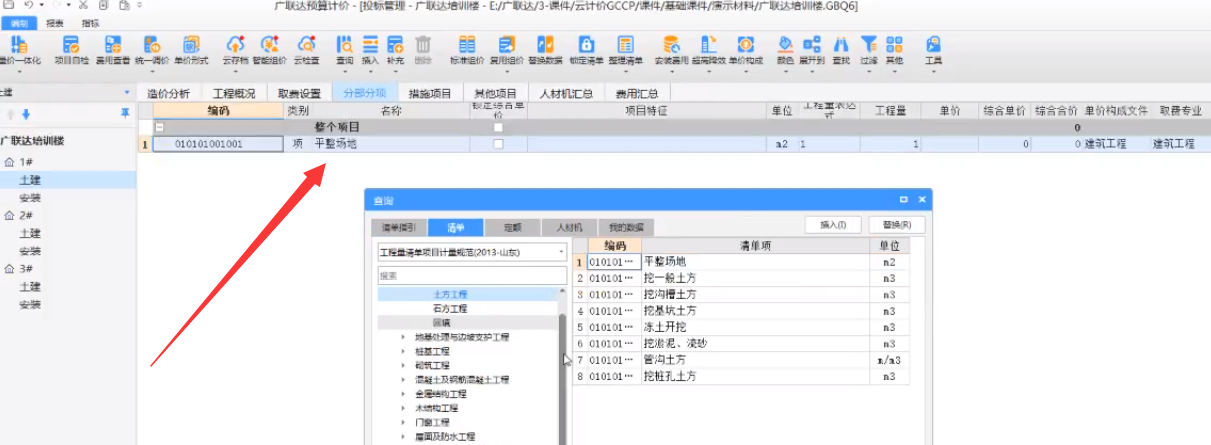
Task: Select the 挖沟槽土方 row in the list
Action: point(741,294)
